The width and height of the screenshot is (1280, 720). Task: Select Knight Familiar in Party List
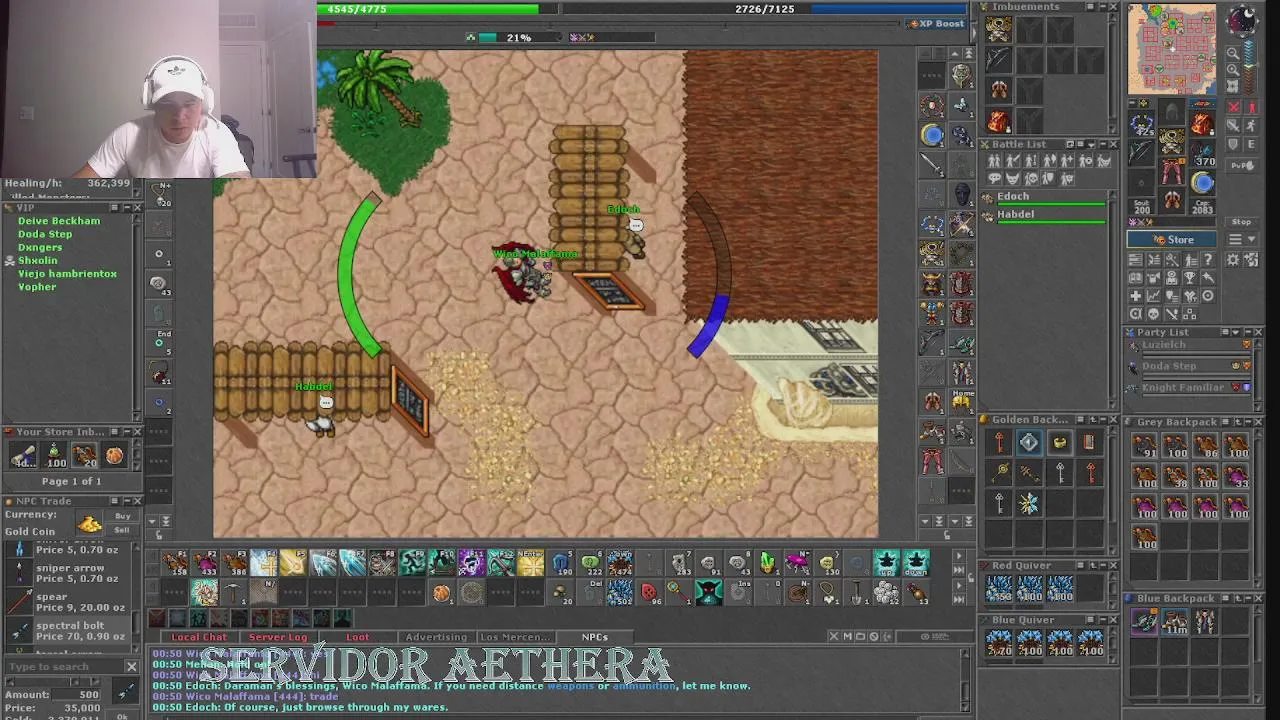pos(1189,388)
